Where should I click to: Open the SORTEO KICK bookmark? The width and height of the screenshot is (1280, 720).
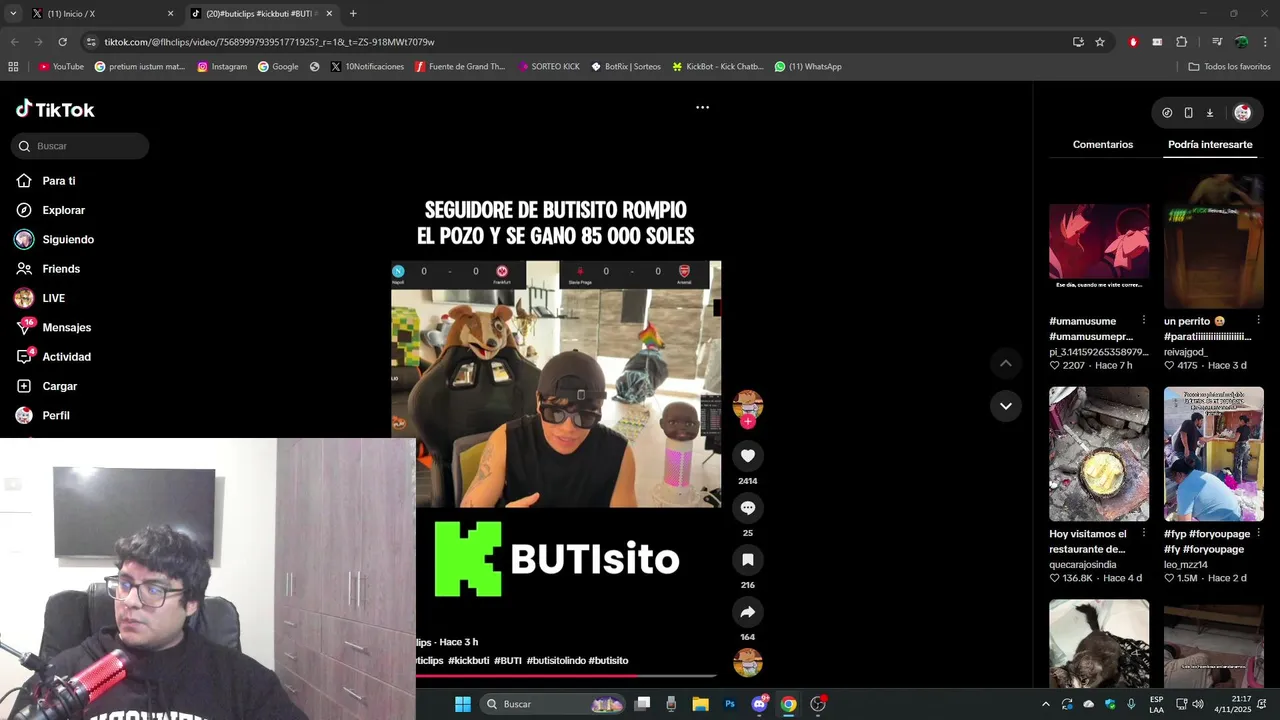549,67
